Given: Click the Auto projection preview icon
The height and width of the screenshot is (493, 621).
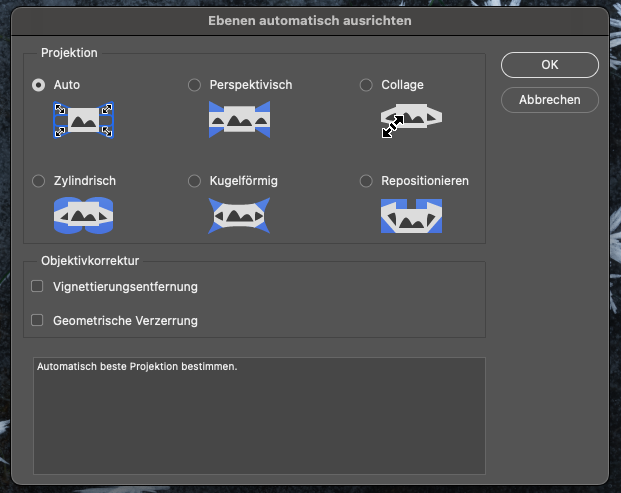Looking at the screenshot, I should click(x=84, y=120).
